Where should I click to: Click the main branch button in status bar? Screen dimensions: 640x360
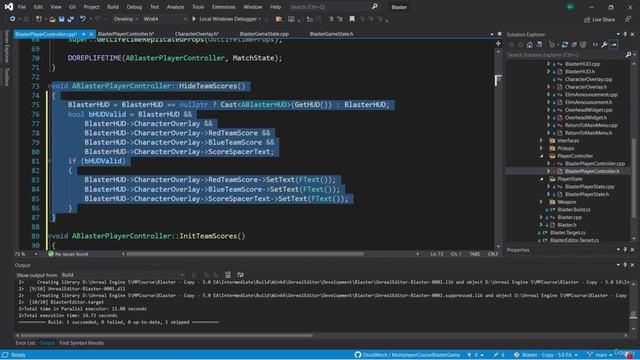(598, 355)
